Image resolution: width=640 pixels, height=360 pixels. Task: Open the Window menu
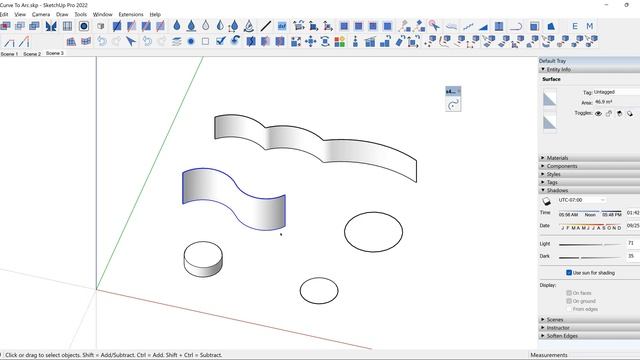pyautogui.click(x=102, y=14)
